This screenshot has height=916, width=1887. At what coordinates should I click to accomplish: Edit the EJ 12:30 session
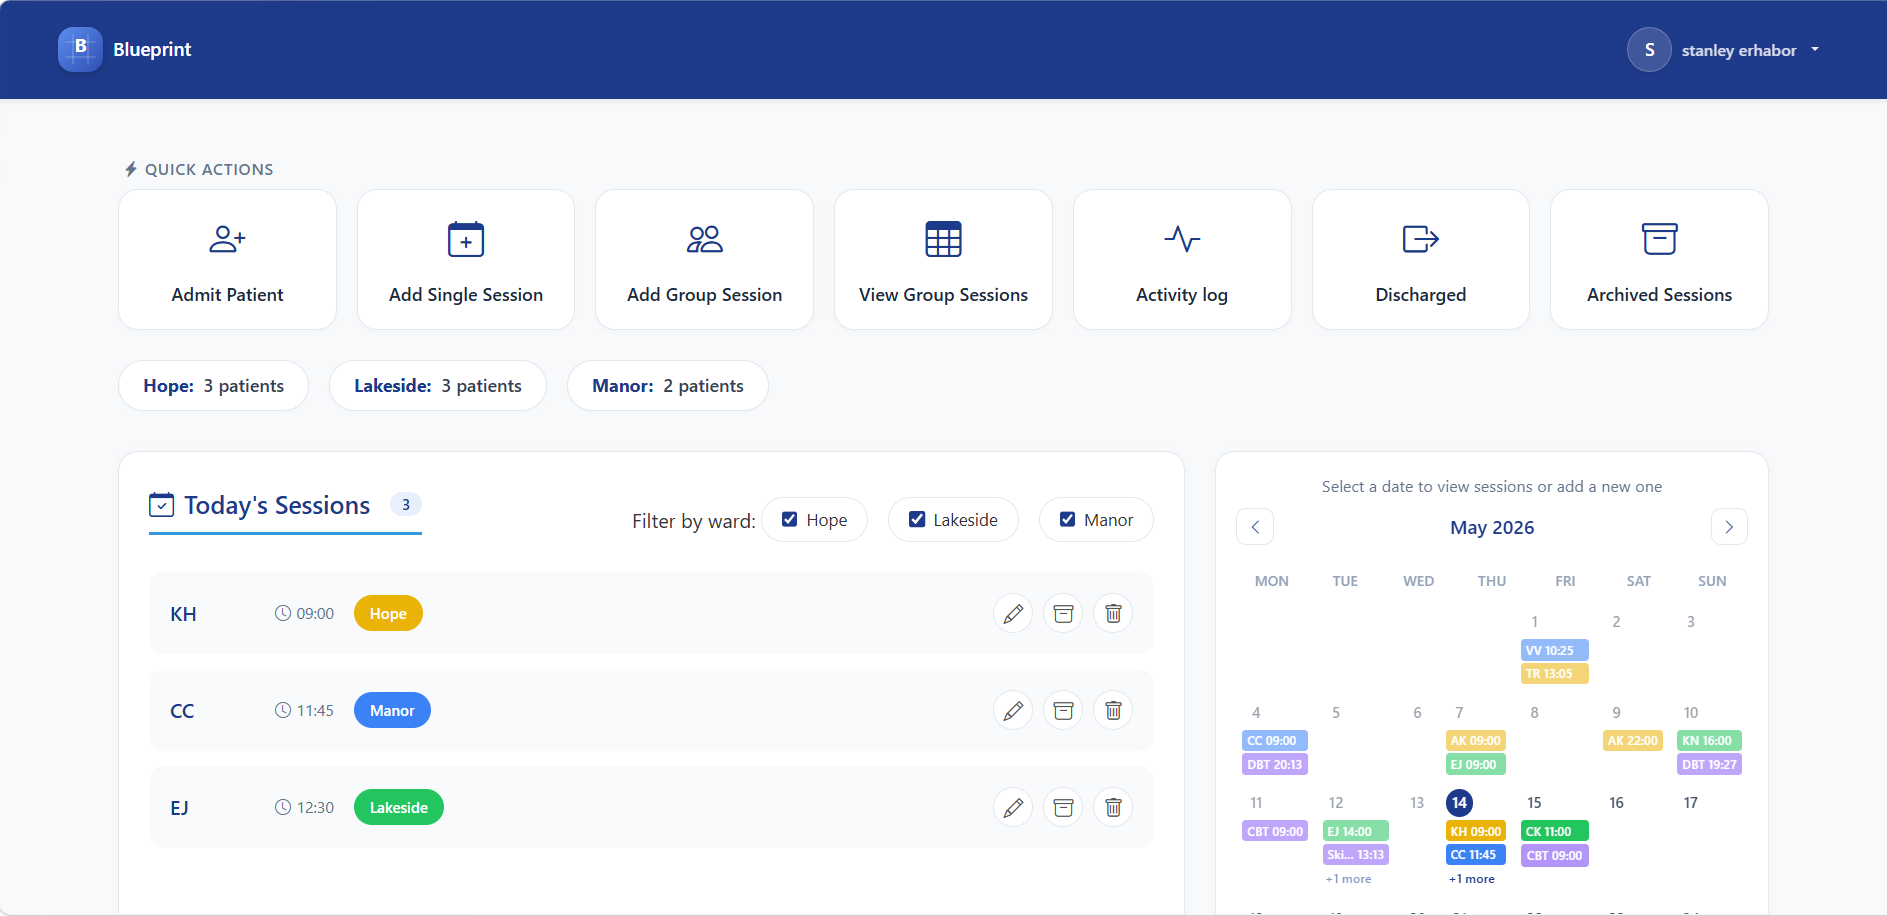[1013, 808]
